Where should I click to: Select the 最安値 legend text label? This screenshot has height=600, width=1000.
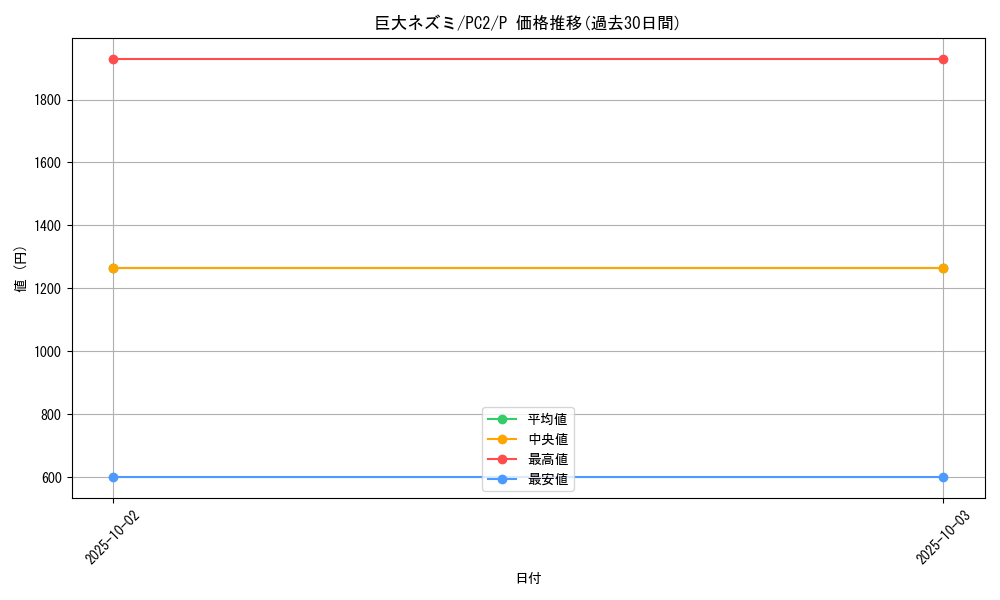(548, 480)
